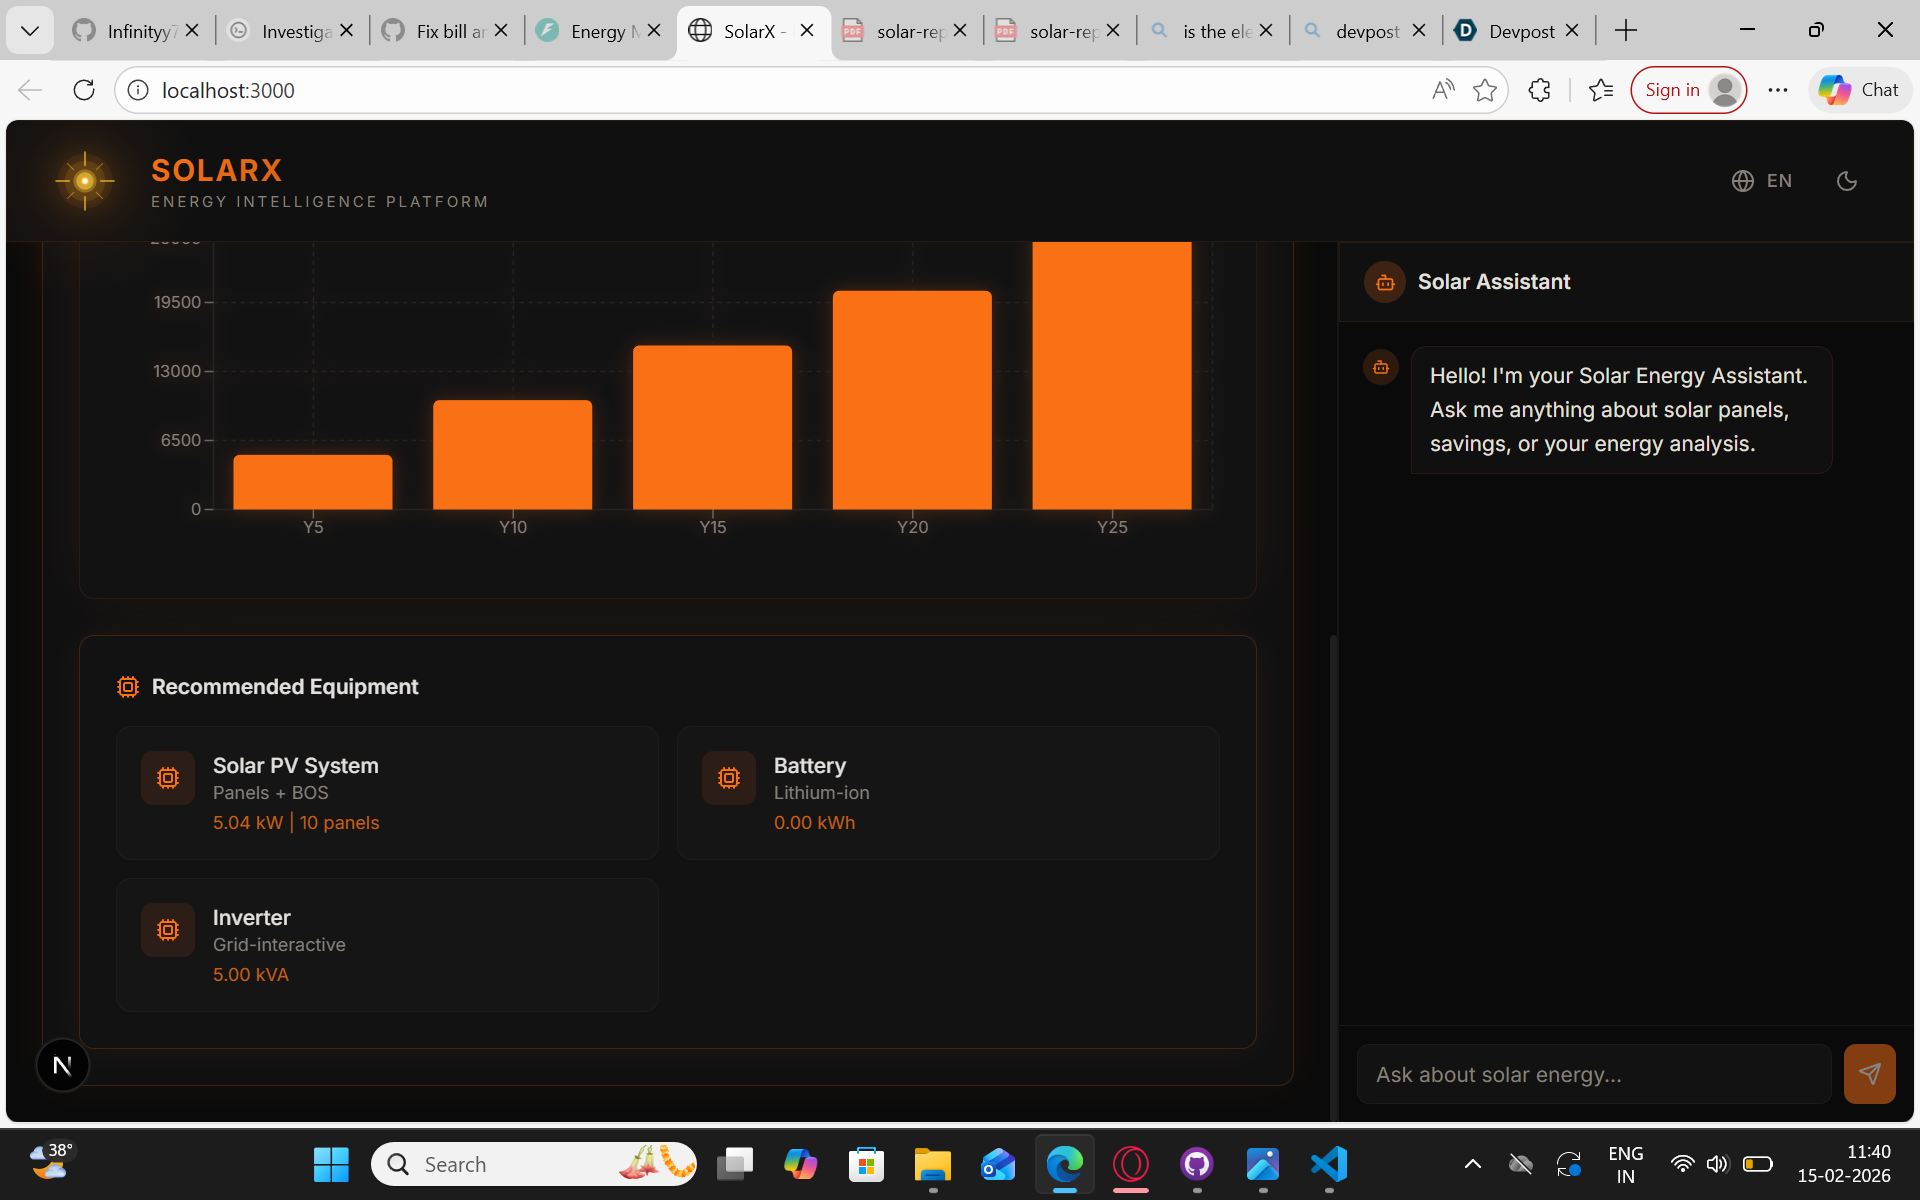Show hidden system tray icons chevron
This screenshot has height=1200, width=1920.
coord(1472,1164)
